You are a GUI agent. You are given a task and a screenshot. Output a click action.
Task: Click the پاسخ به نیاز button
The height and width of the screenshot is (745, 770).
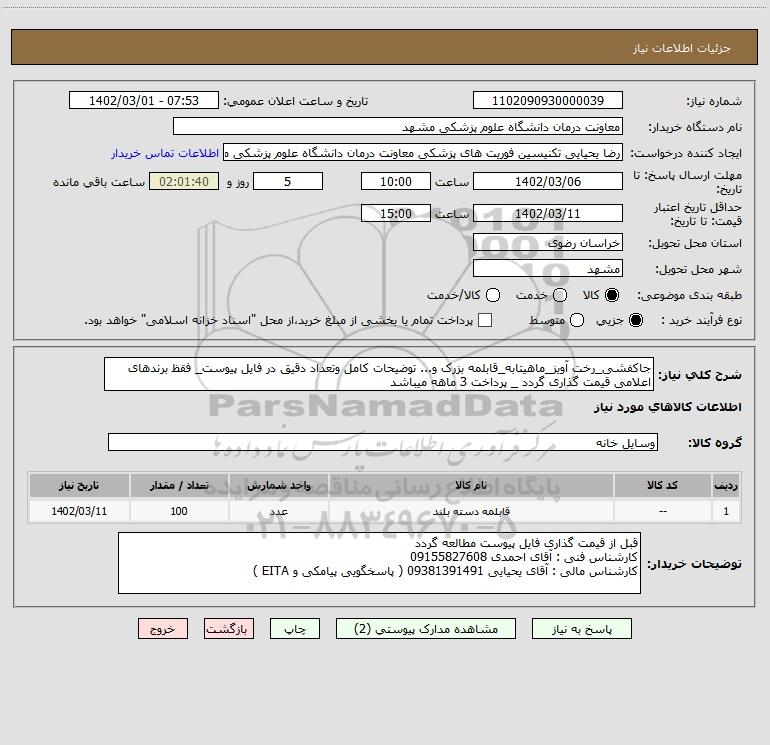click(581, 629)
